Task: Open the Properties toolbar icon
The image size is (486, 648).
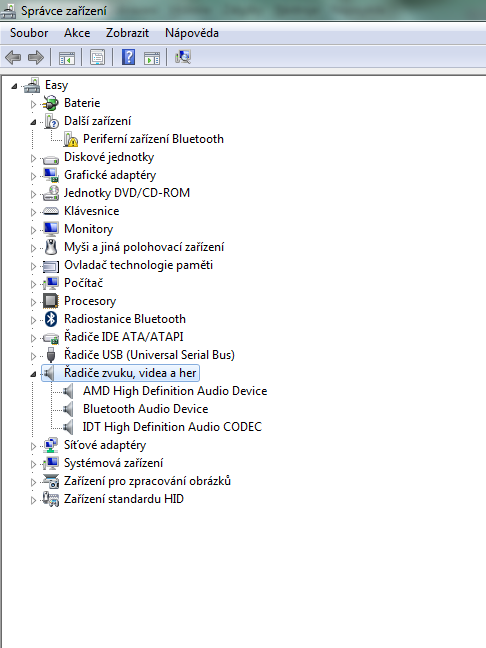Action: (x=98, y=57)
